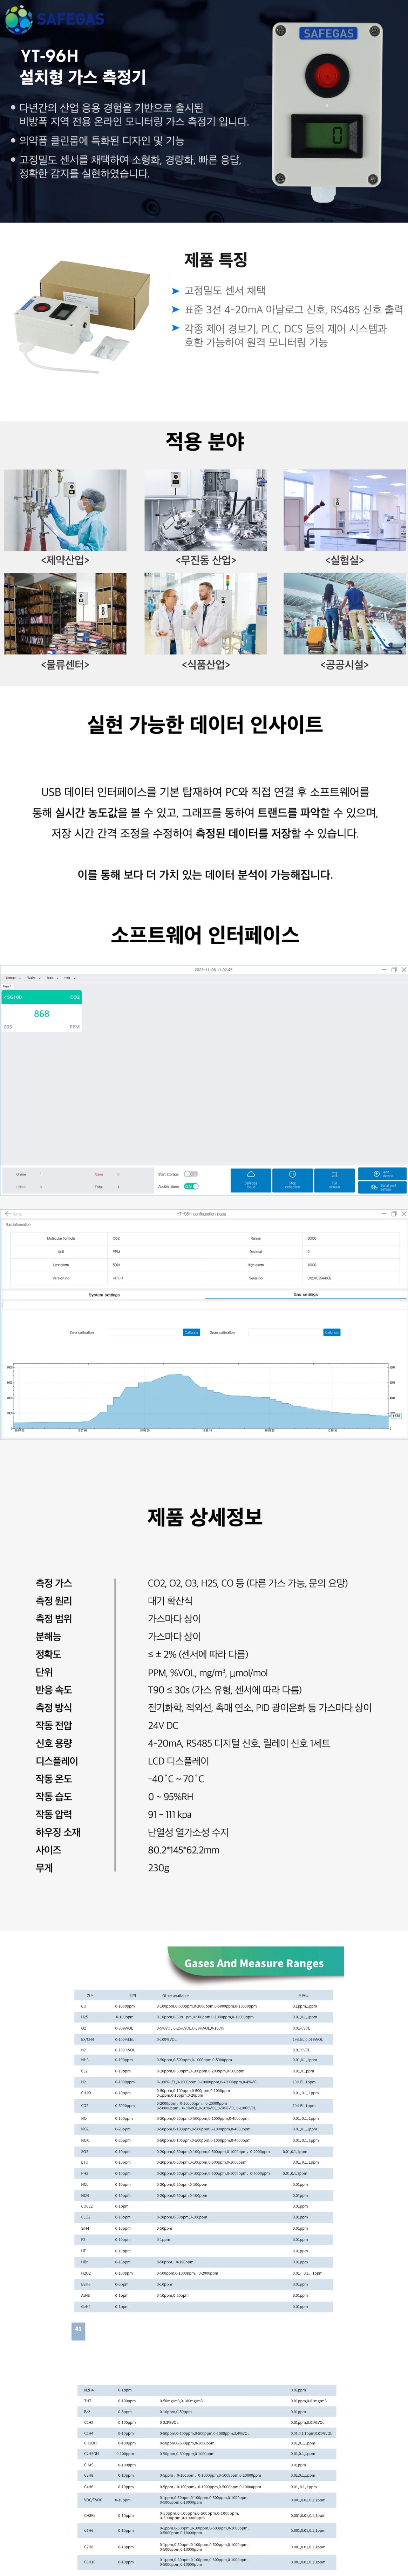Toggle the Audible alarm switch
The height and width of the screenshot is (2576, 408).
(191, 1187)
